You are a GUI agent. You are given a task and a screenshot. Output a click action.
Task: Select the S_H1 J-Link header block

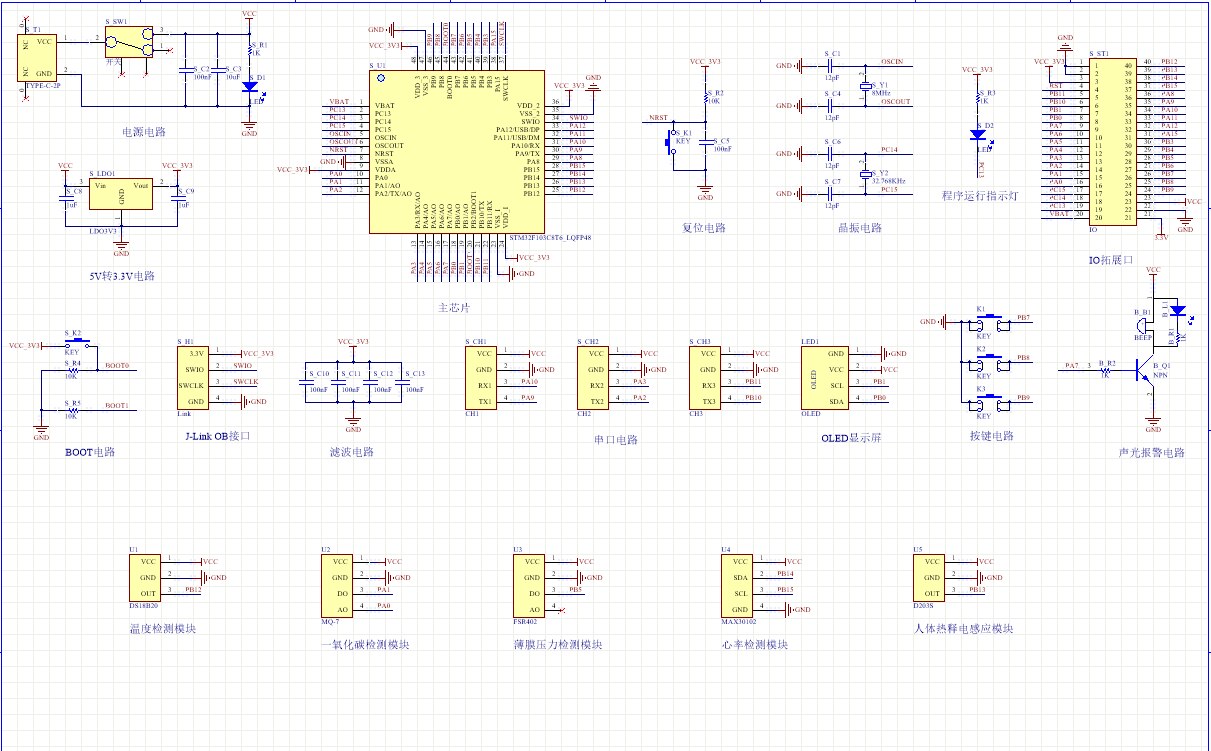193,377
